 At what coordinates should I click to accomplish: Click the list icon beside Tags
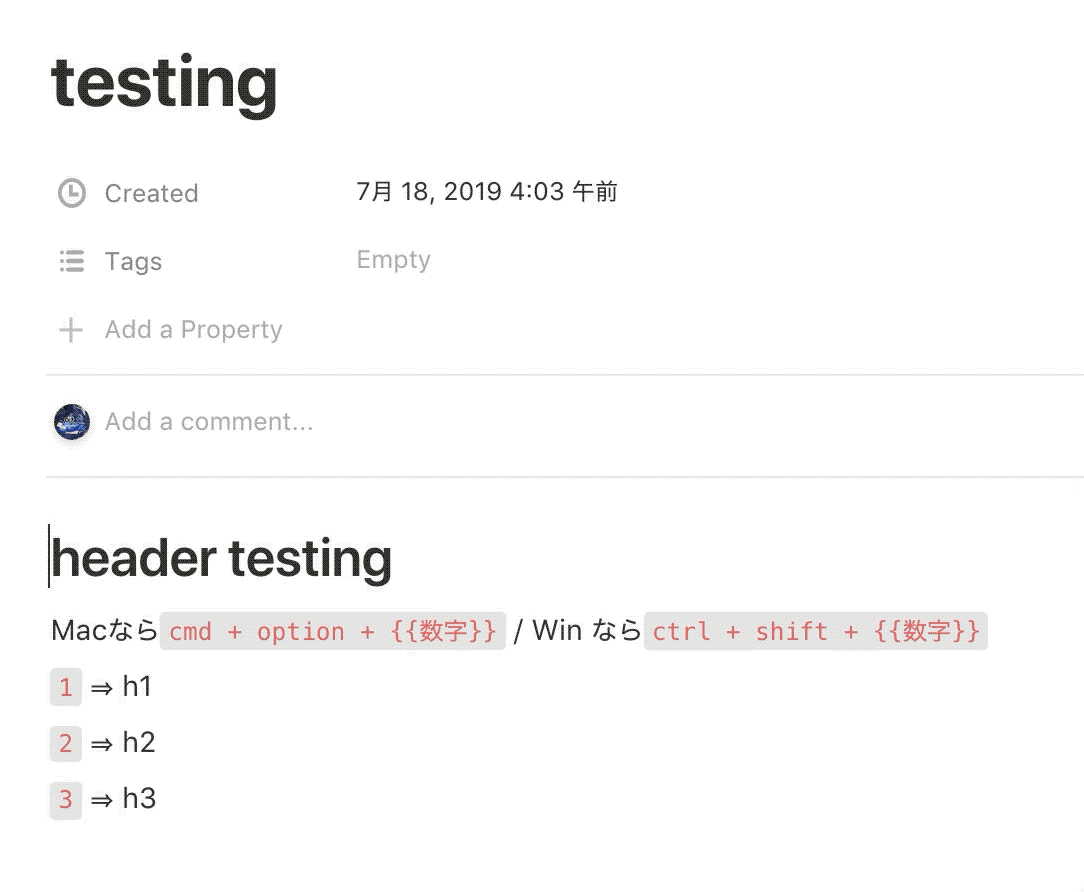(71, 262)
